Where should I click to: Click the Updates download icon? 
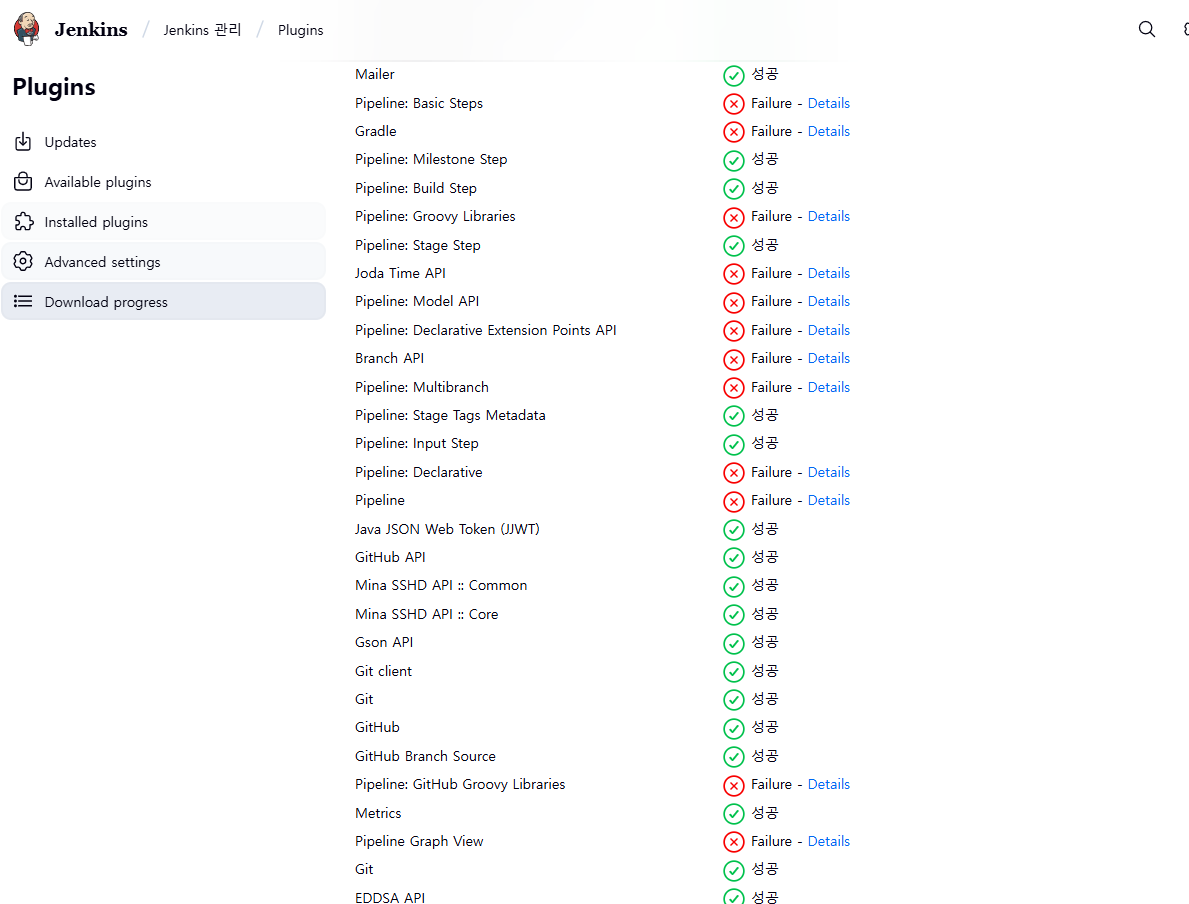[x=24, y=142]
